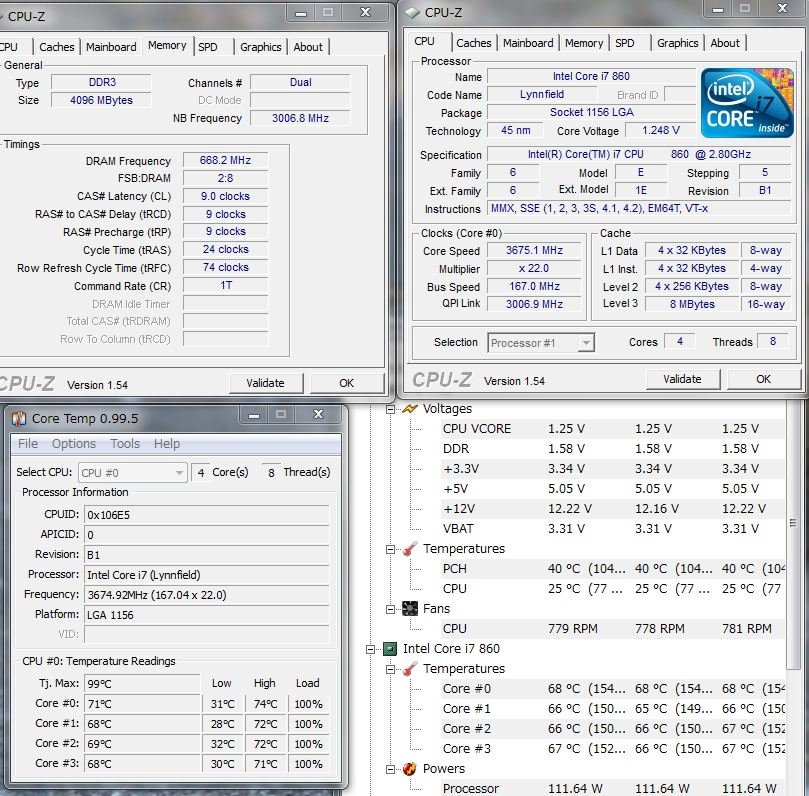Open the SPD tab in right CPU-Z window
Image resolution: width=809 pixels, height=796 pixels.
pyautogui.click(x=625, y=43)
